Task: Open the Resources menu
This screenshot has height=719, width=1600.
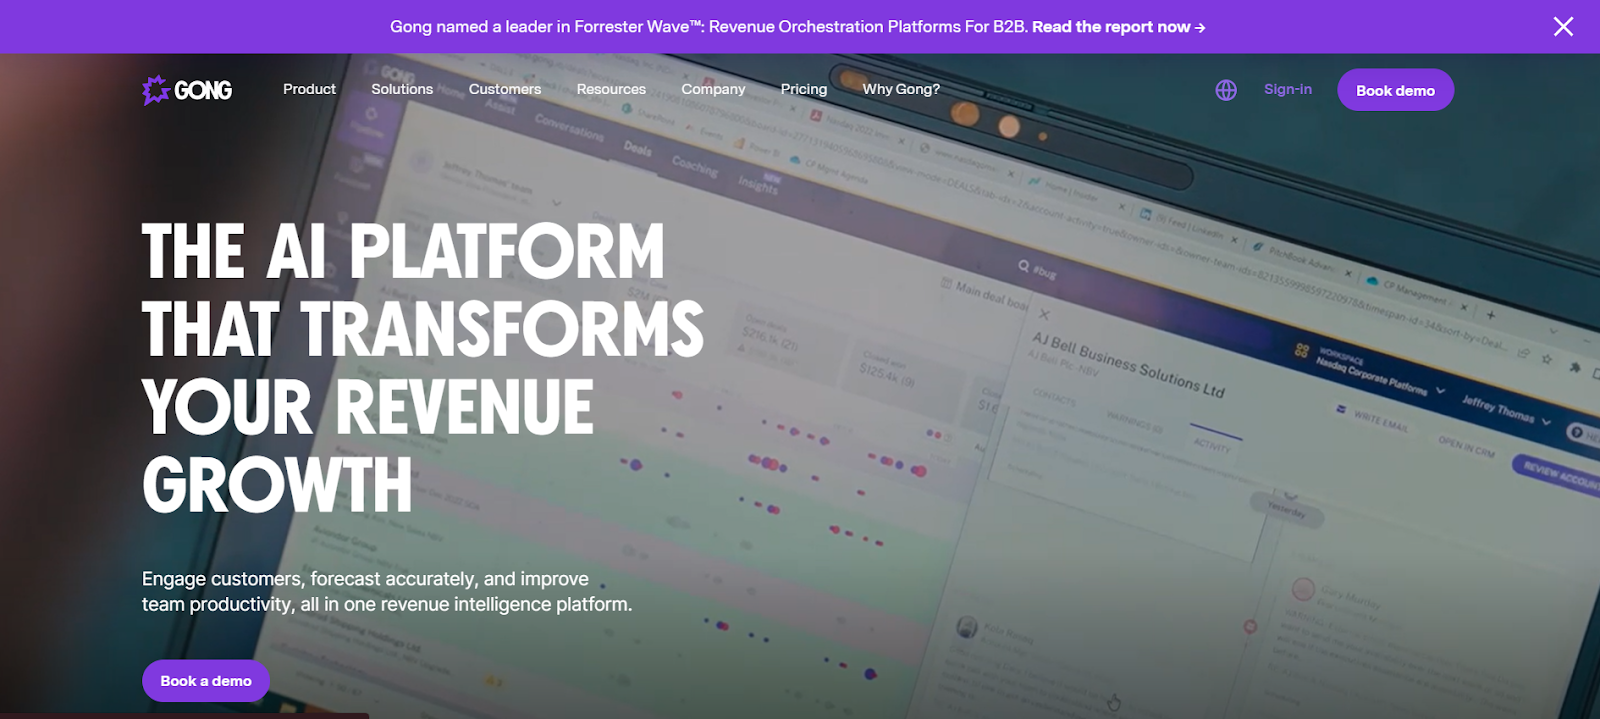Action: coord(611,89)
